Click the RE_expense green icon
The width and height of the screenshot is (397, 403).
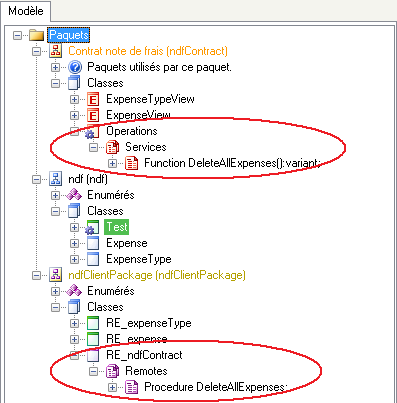93,339
